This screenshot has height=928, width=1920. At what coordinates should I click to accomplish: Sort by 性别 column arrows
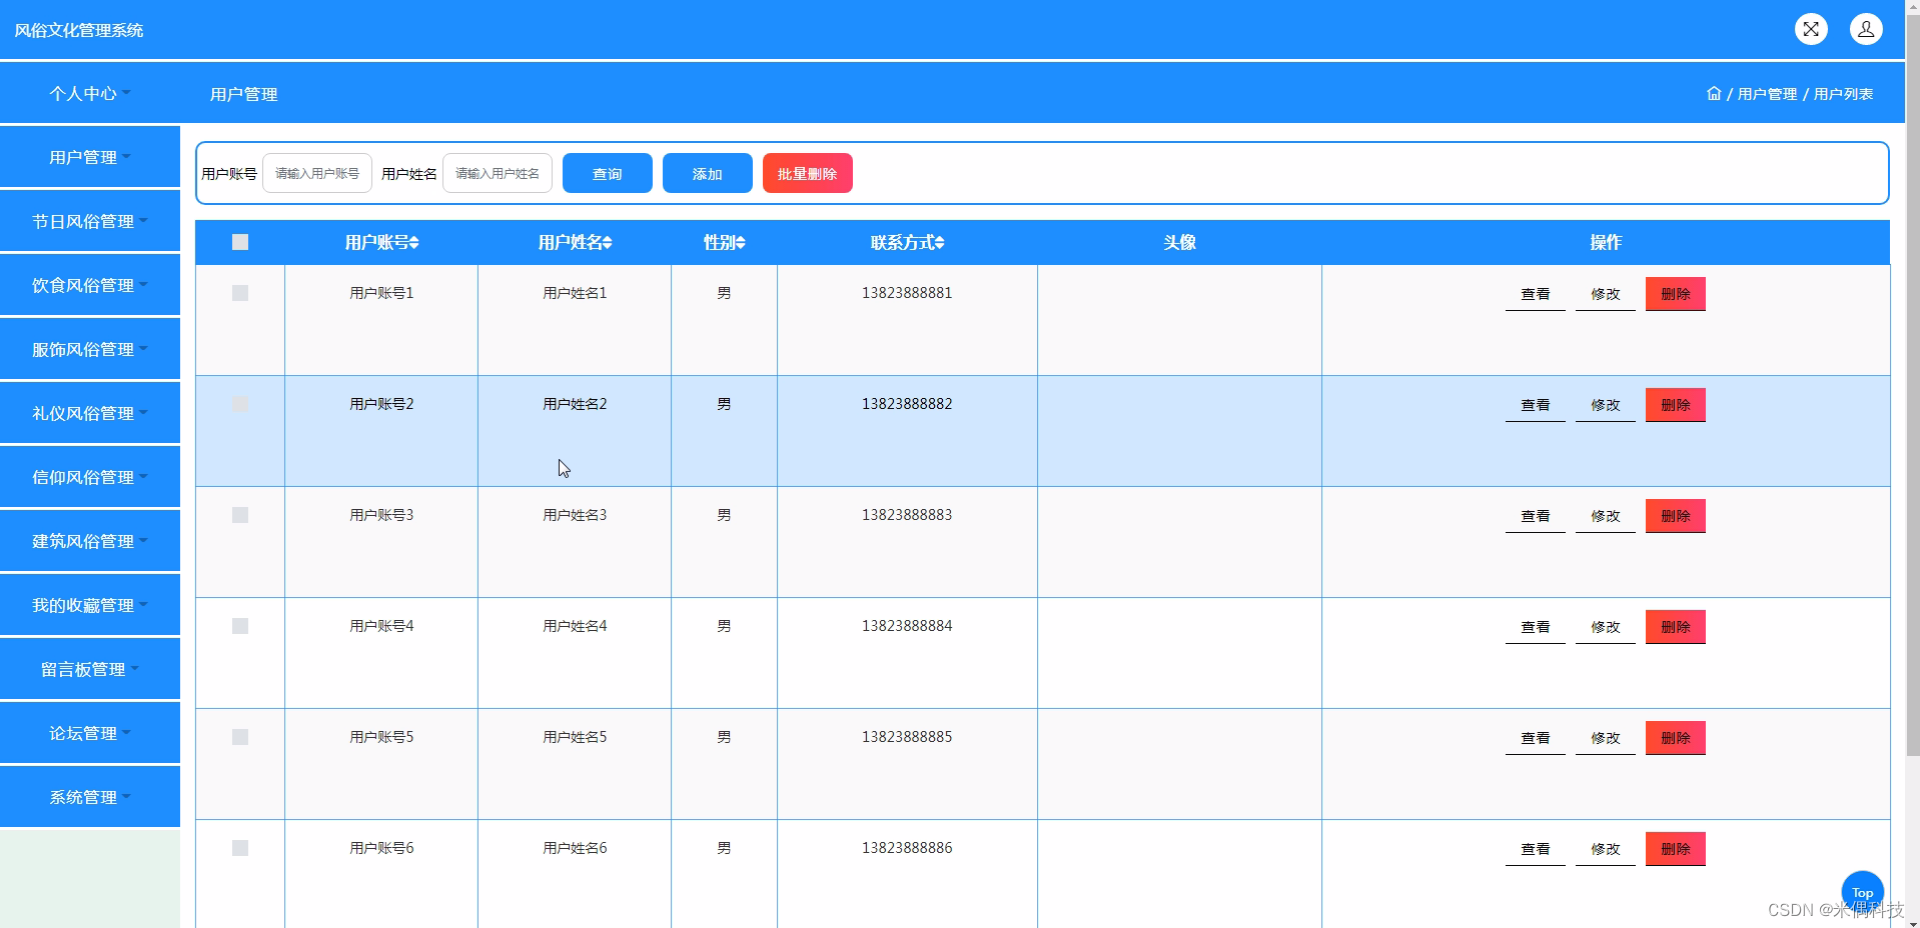coord(741,243)
